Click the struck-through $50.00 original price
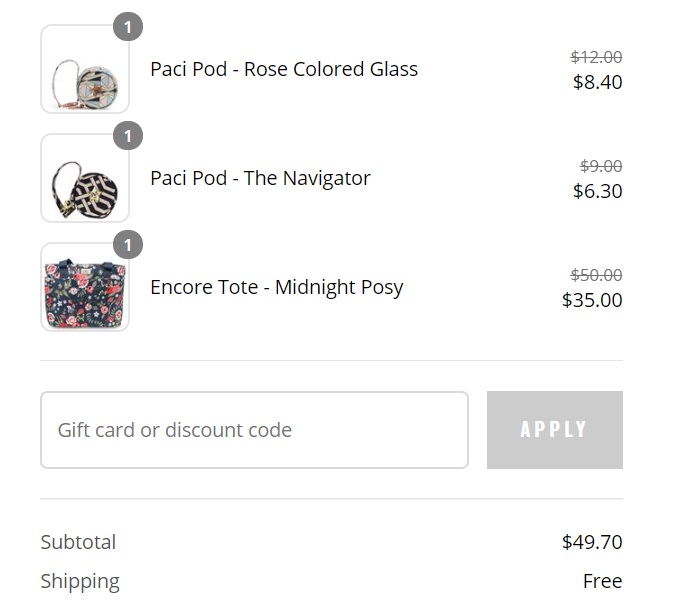This screenshot has height=616, width=693. (x=596, y=275)
